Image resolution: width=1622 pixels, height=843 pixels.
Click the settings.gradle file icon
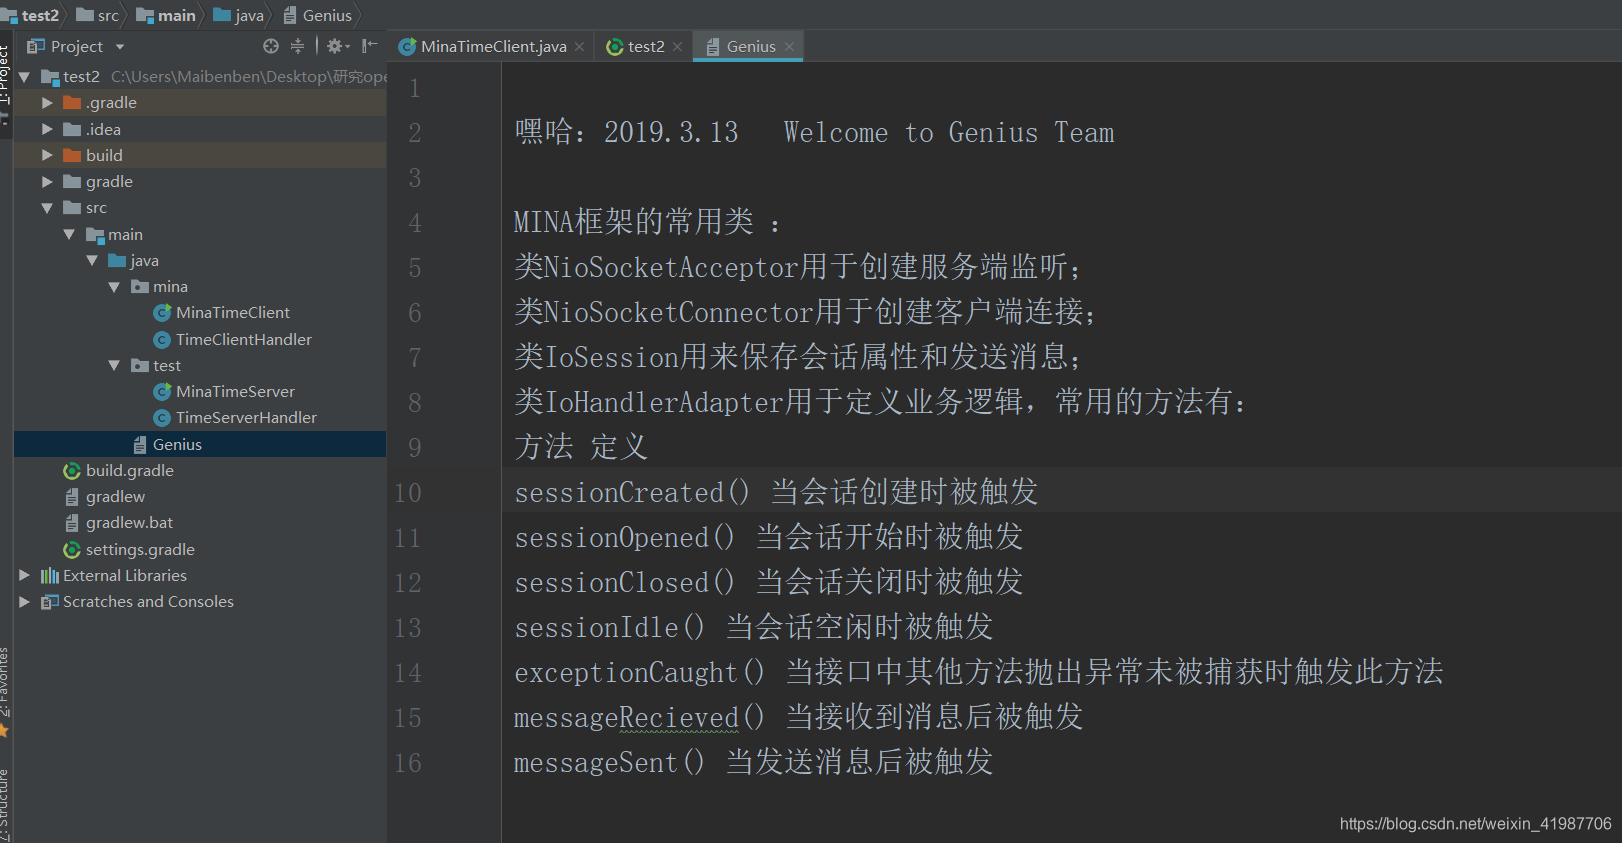(x=72, y=549)
